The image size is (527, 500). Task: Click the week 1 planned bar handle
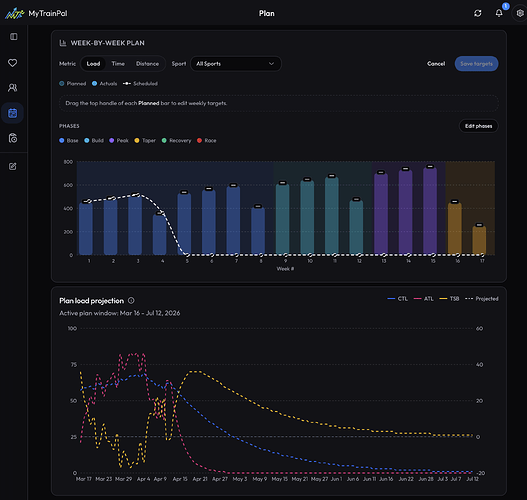click(85, 202)
